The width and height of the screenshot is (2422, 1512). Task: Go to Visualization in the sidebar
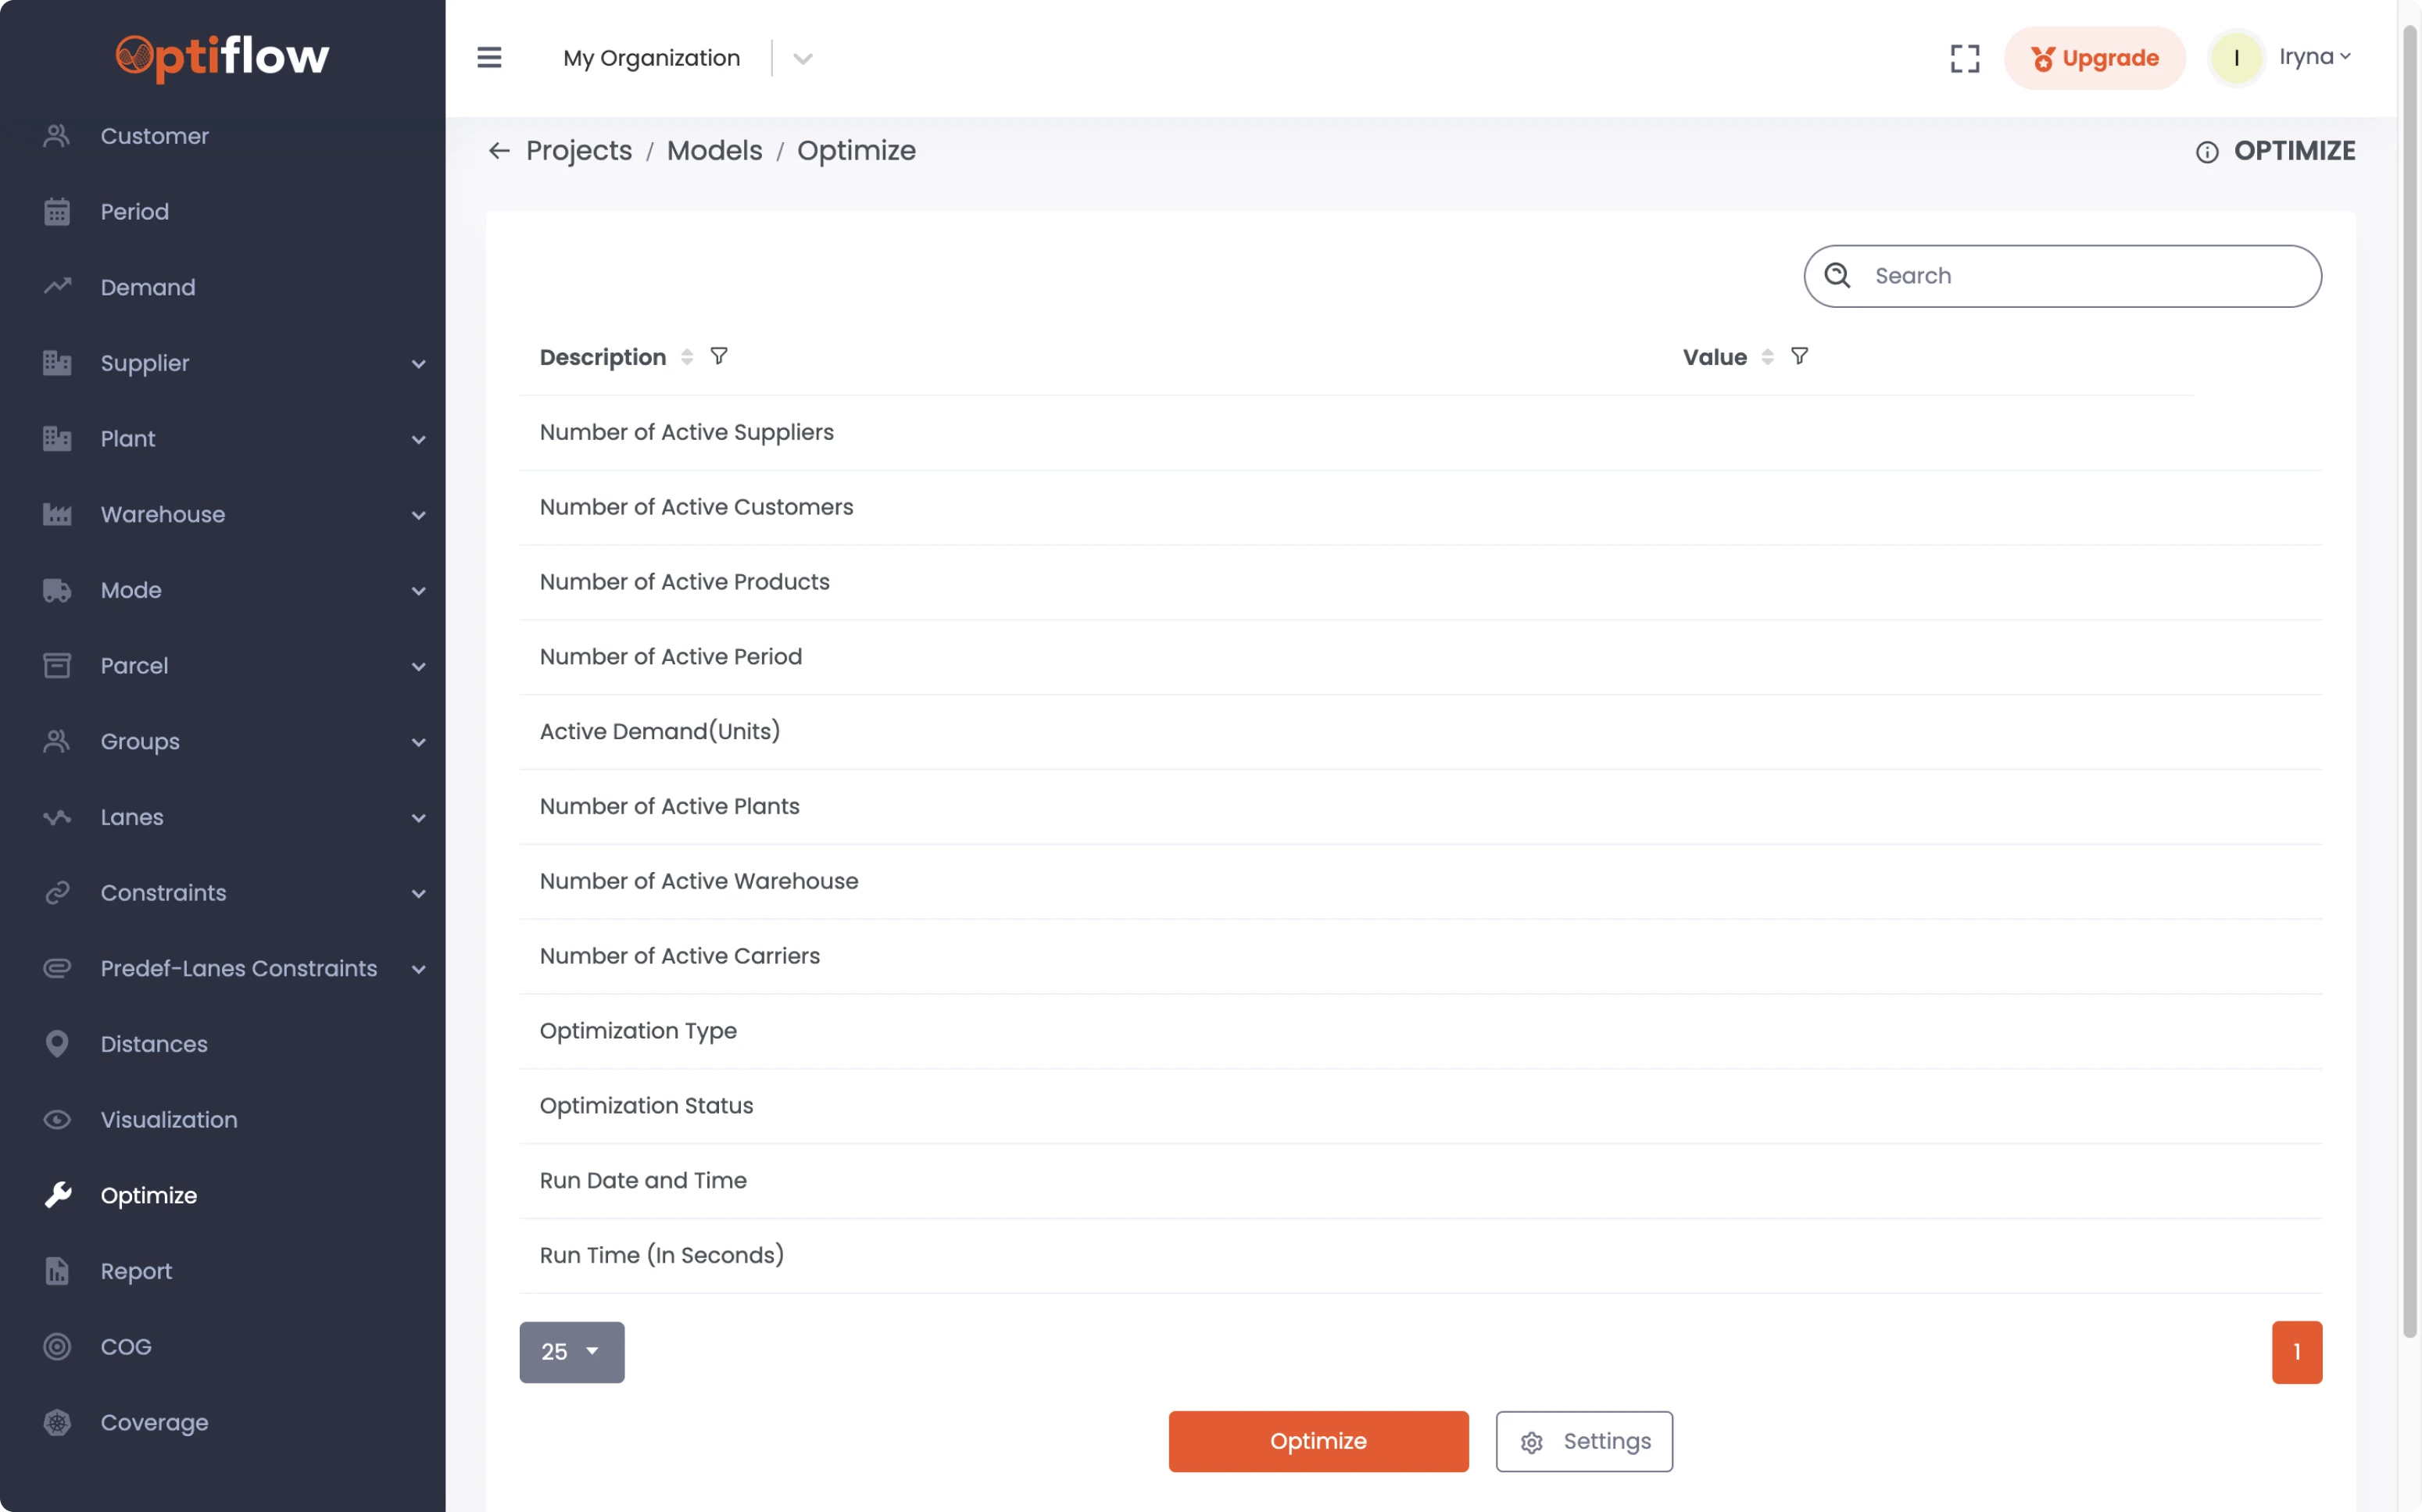[169, 1119]
